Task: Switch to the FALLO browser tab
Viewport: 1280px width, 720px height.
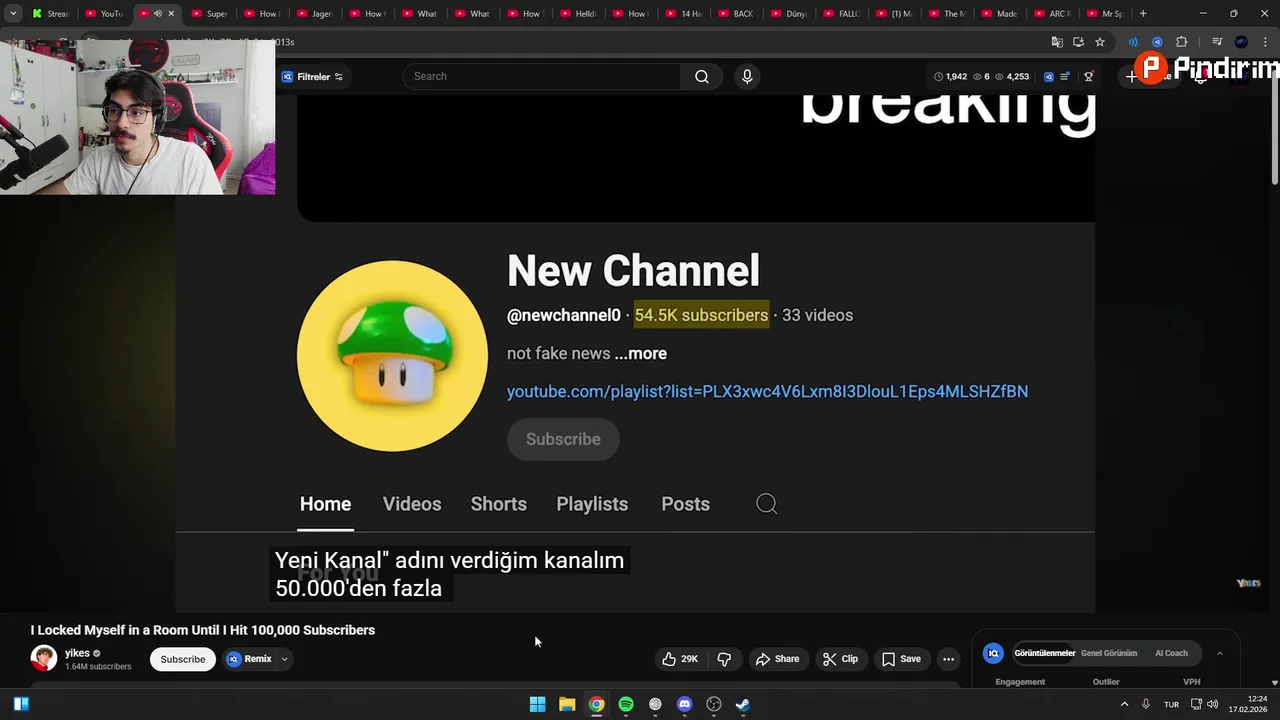Action: tap(842, 13)
